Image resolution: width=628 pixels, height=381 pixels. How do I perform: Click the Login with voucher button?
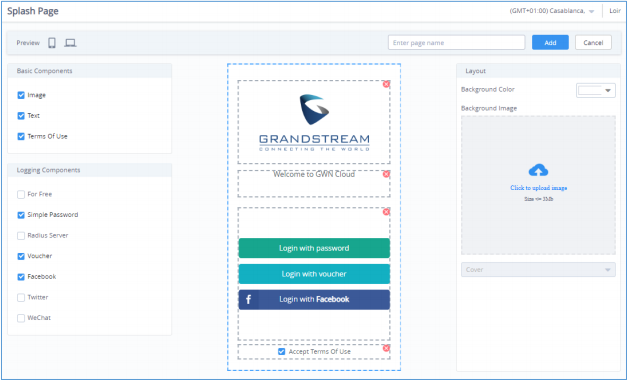pyautogui.click(x=314, y=274)
